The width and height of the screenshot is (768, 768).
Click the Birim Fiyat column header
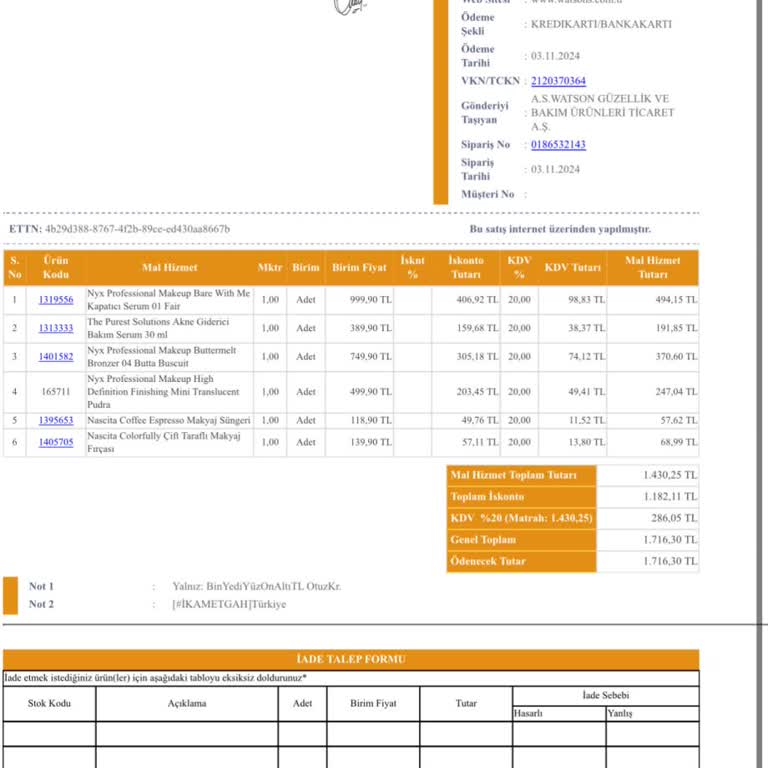tap(359, 267)
